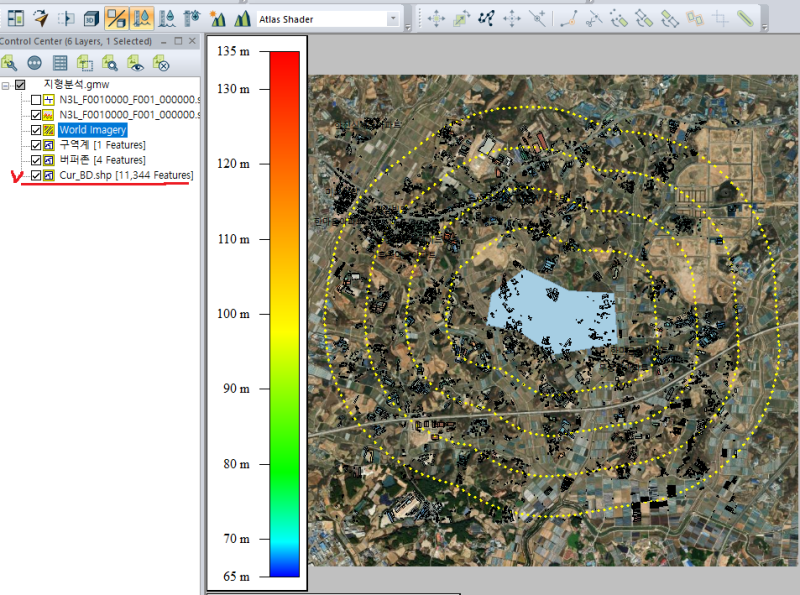Image resolution: width=800 pixels, height=595 pixels.
Task: Uncheck the 구역계 layer checkbox
Action: click(36, 145)
